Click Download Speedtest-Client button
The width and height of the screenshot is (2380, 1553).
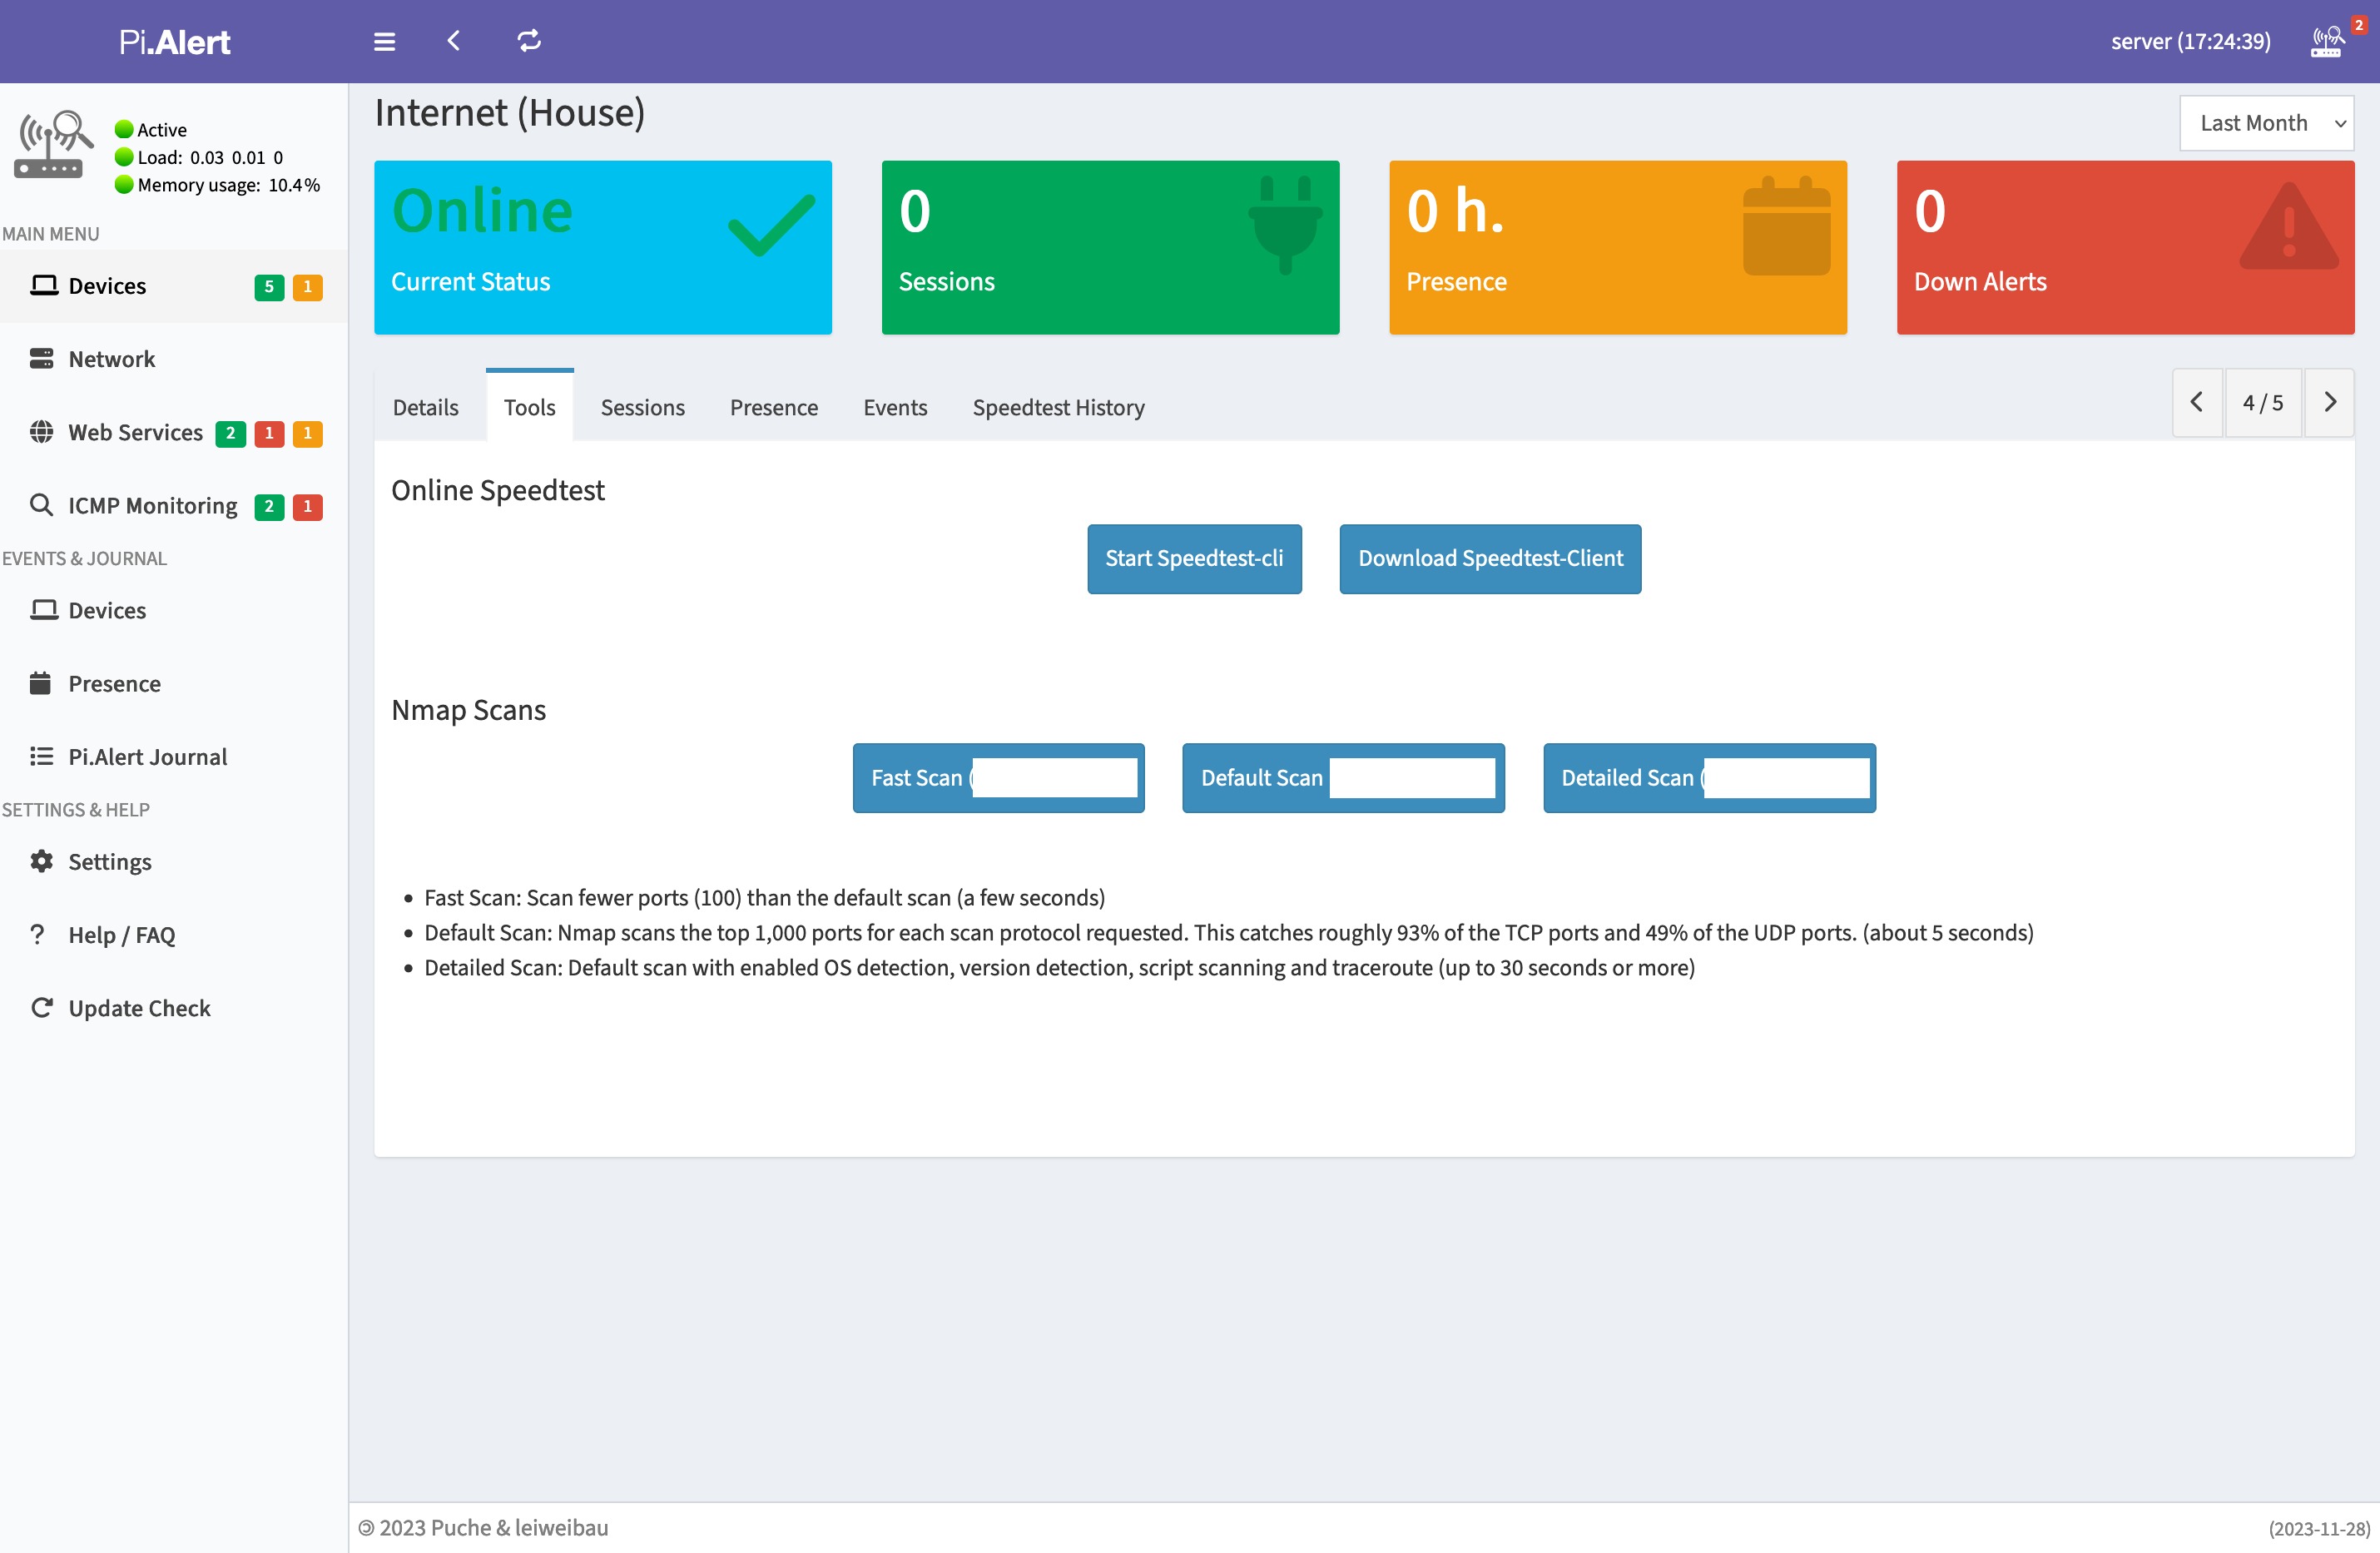pyautogui.click(x=1490, y=558)
